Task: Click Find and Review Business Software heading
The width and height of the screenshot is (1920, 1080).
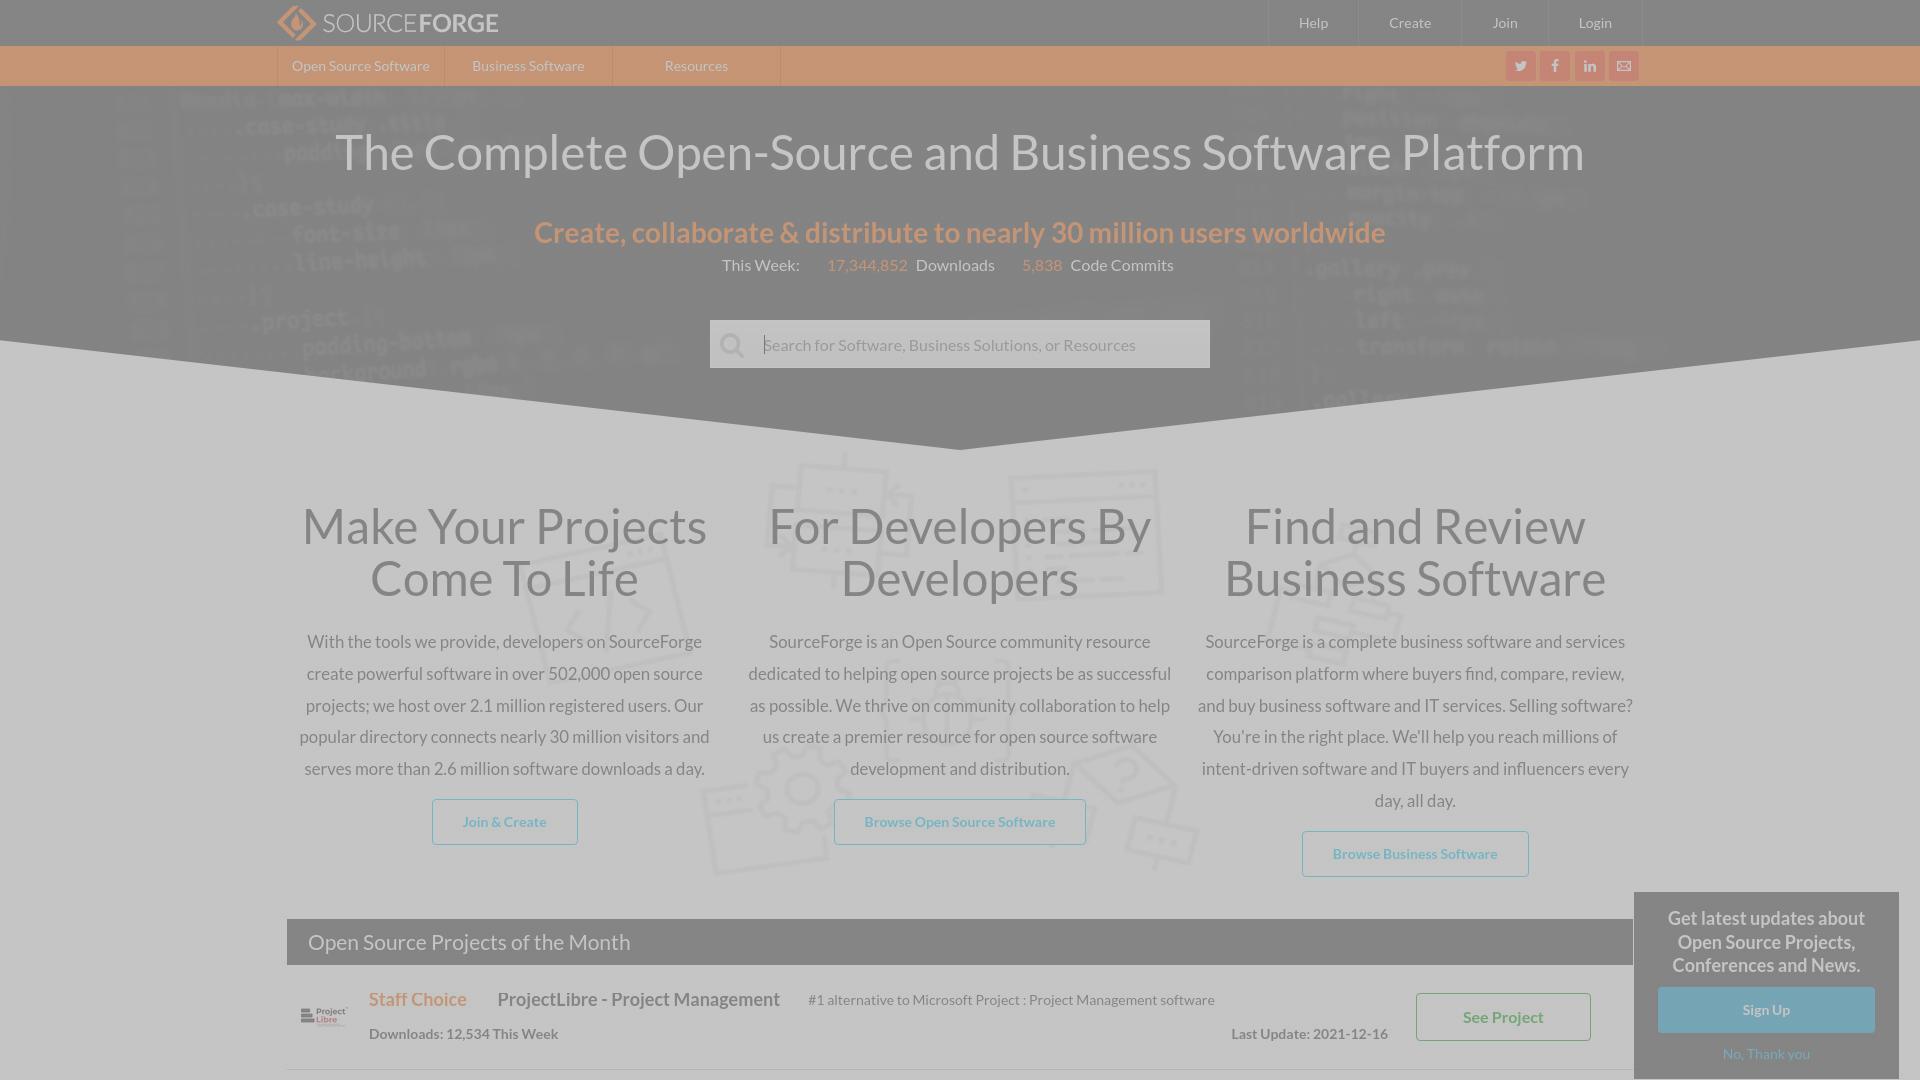Action: point(1415,553)
